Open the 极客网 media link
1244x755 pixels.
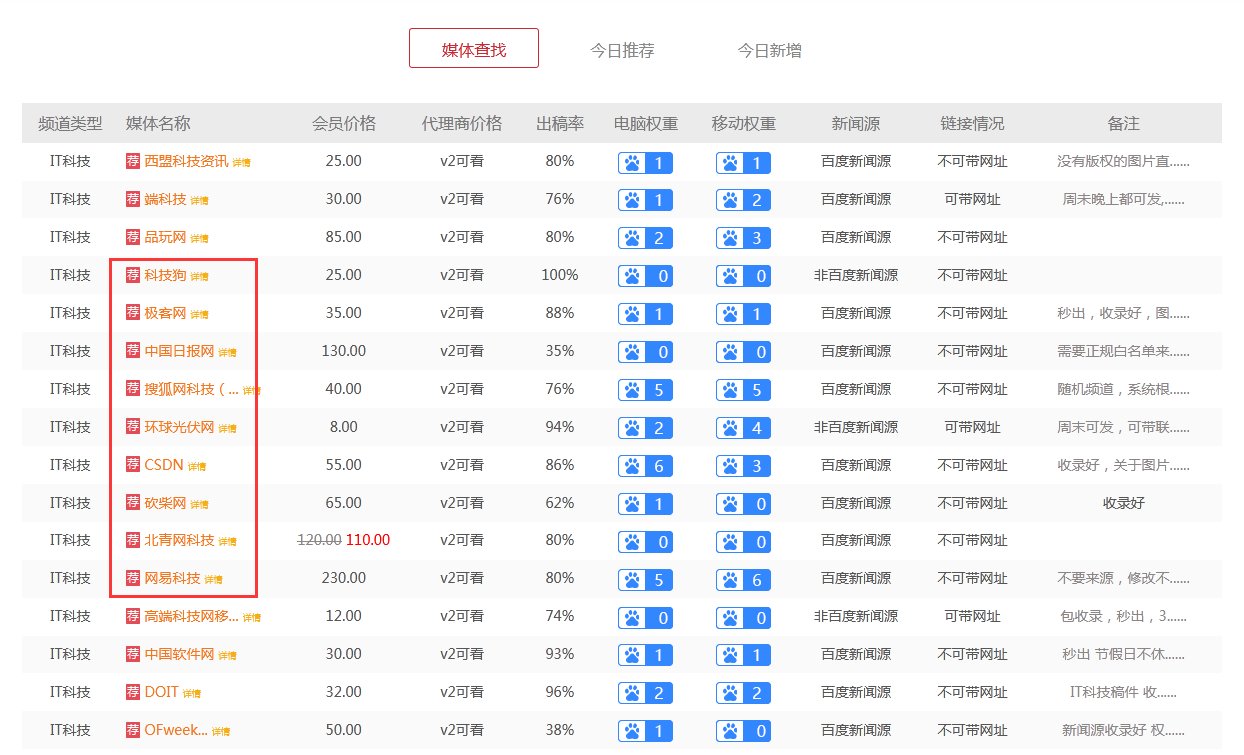pyautogui.click(x=165, y=312)
